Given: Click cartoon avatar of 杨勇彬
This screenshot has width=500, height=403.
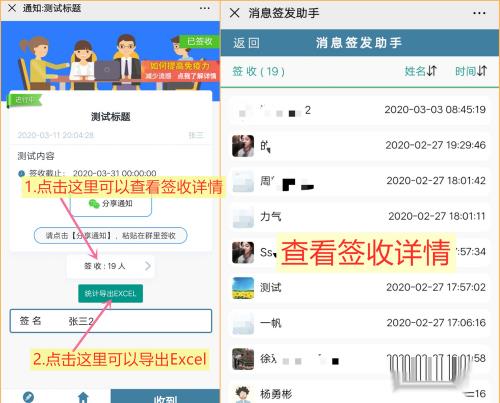Looking at the screenshot, I should [x=243, y=394].
